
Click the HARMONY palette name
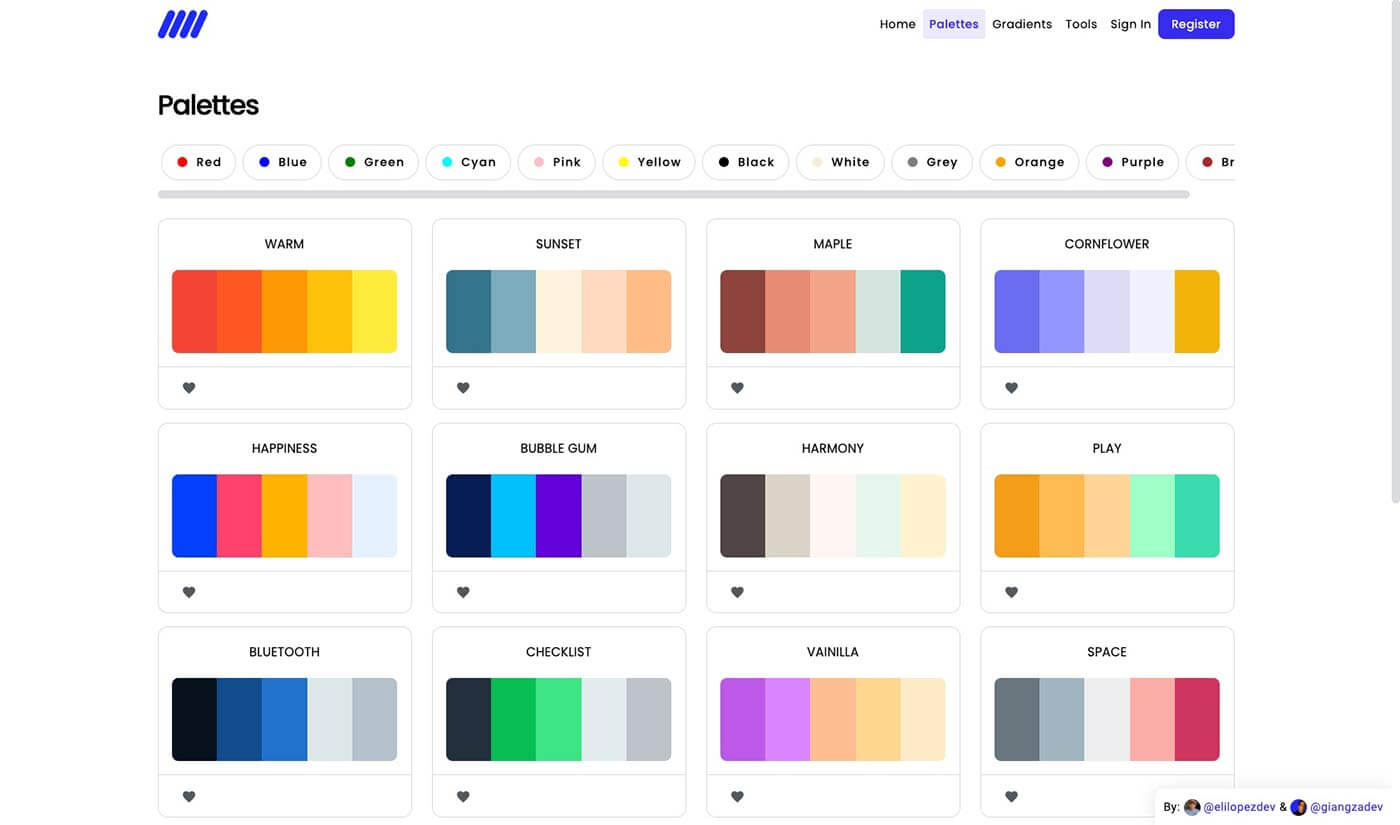(832, 448)
